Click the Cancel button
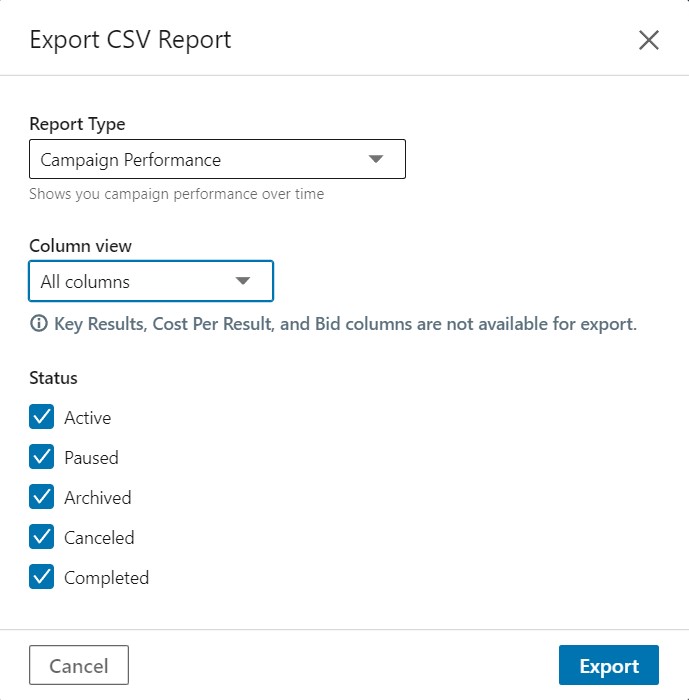Screen dimensions: 689x700 click(79, 665)
